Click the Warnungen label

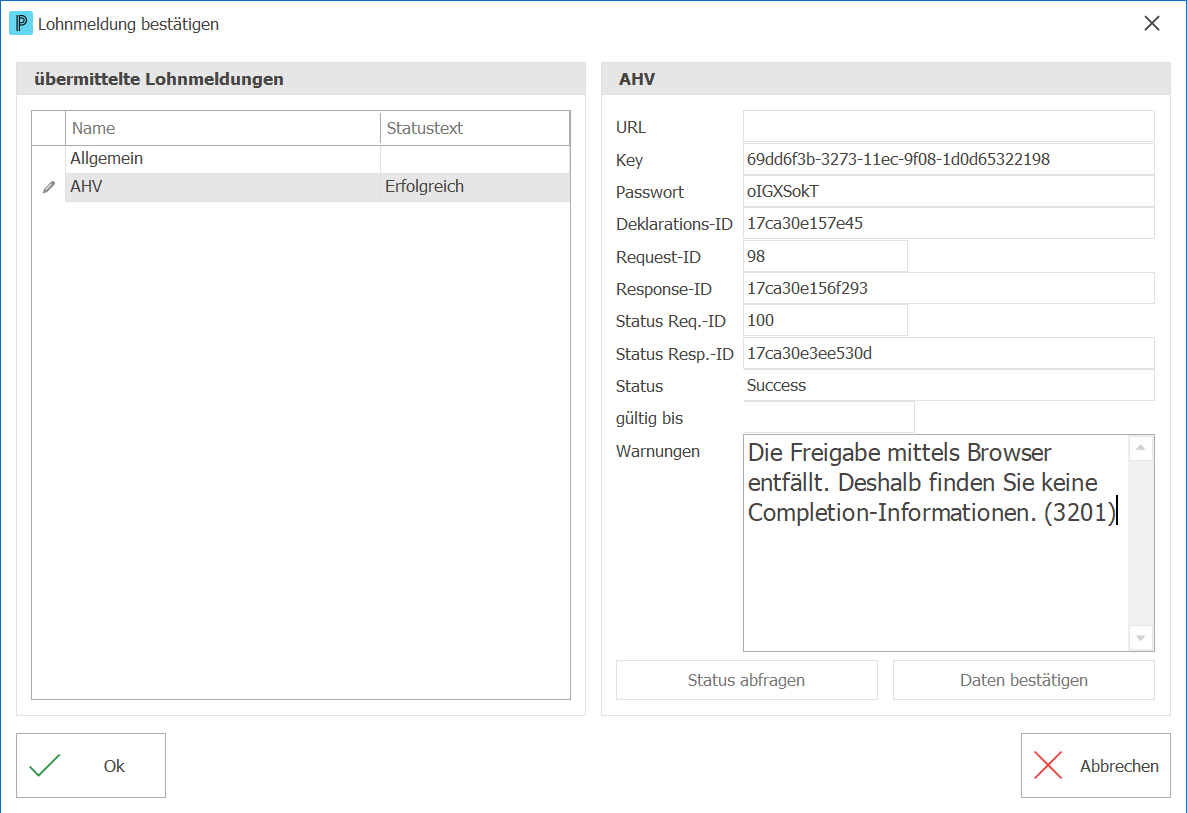click(x=658, y=451)
